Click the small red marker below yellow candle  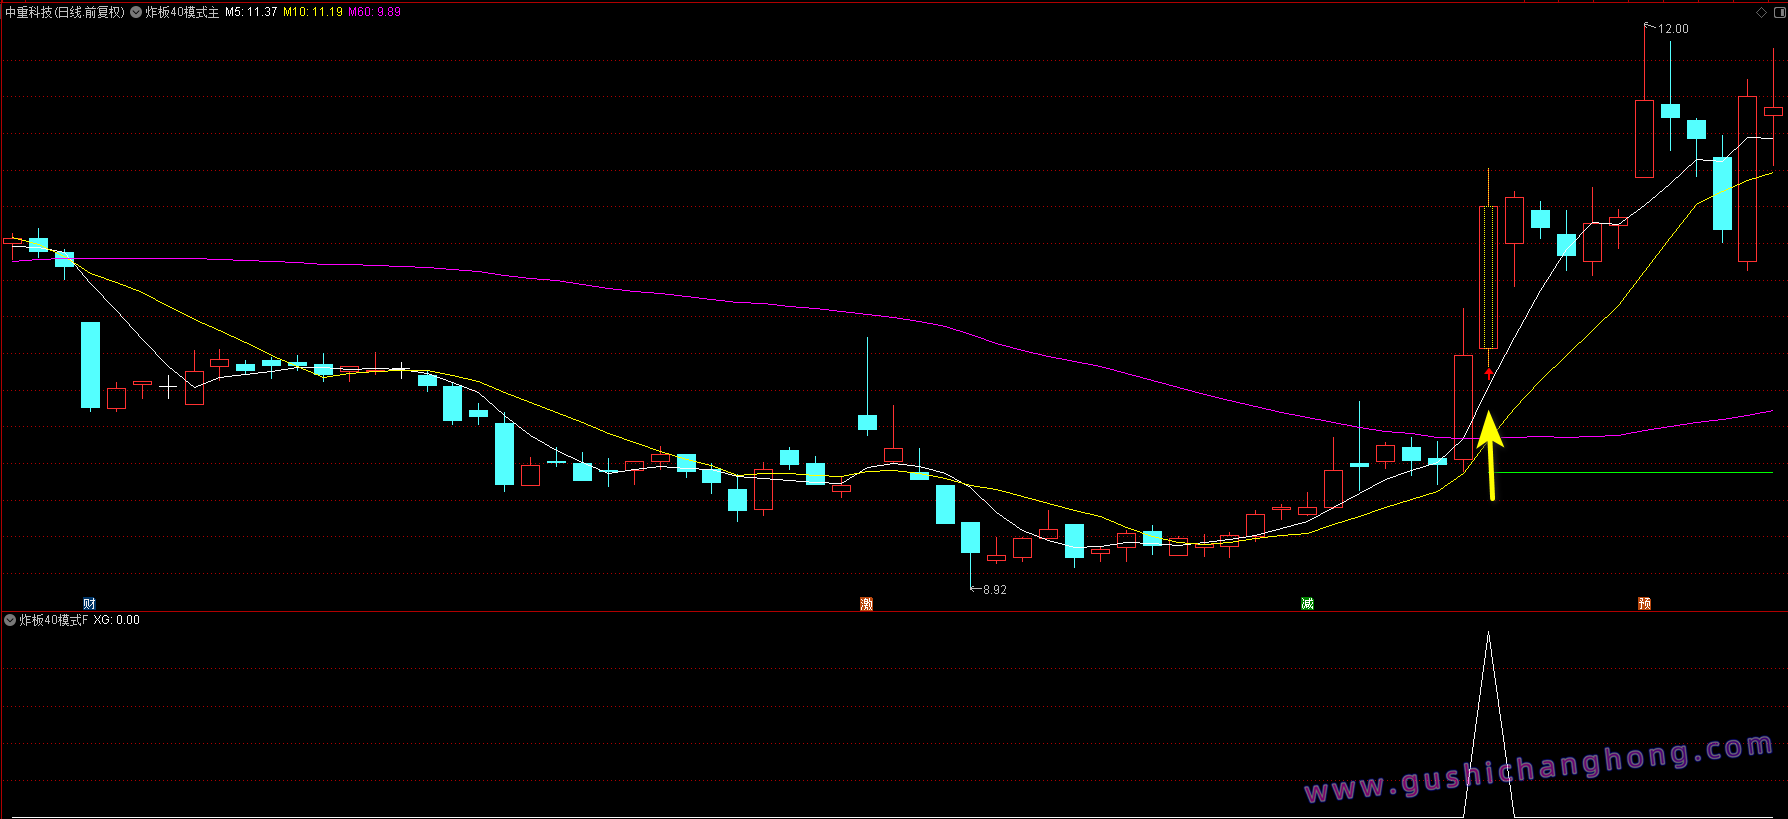[1489, 372]
